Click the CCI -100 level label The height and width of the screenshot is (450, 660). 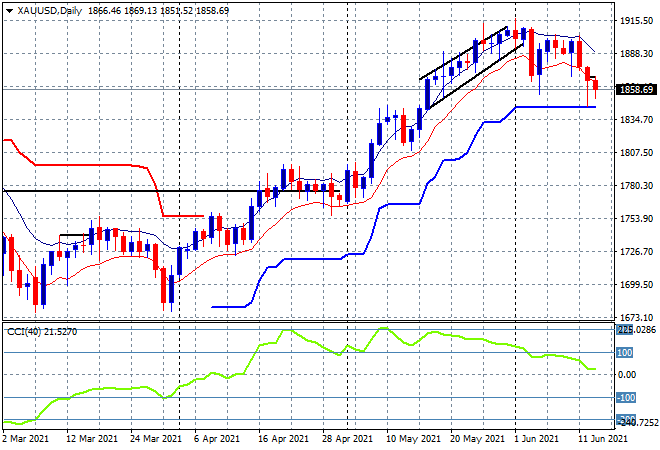pos(625,397)
